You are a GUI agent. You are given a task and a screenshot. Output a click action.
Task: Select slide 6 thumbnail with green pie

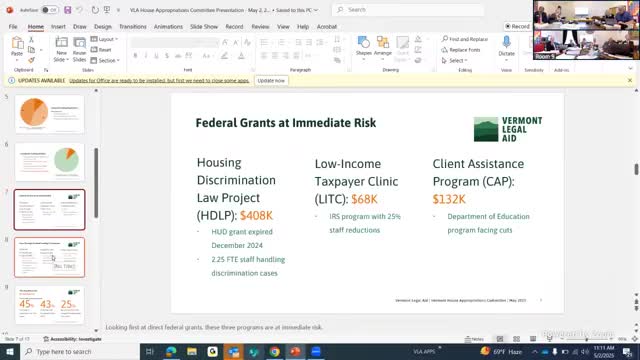tap(49, 162)
